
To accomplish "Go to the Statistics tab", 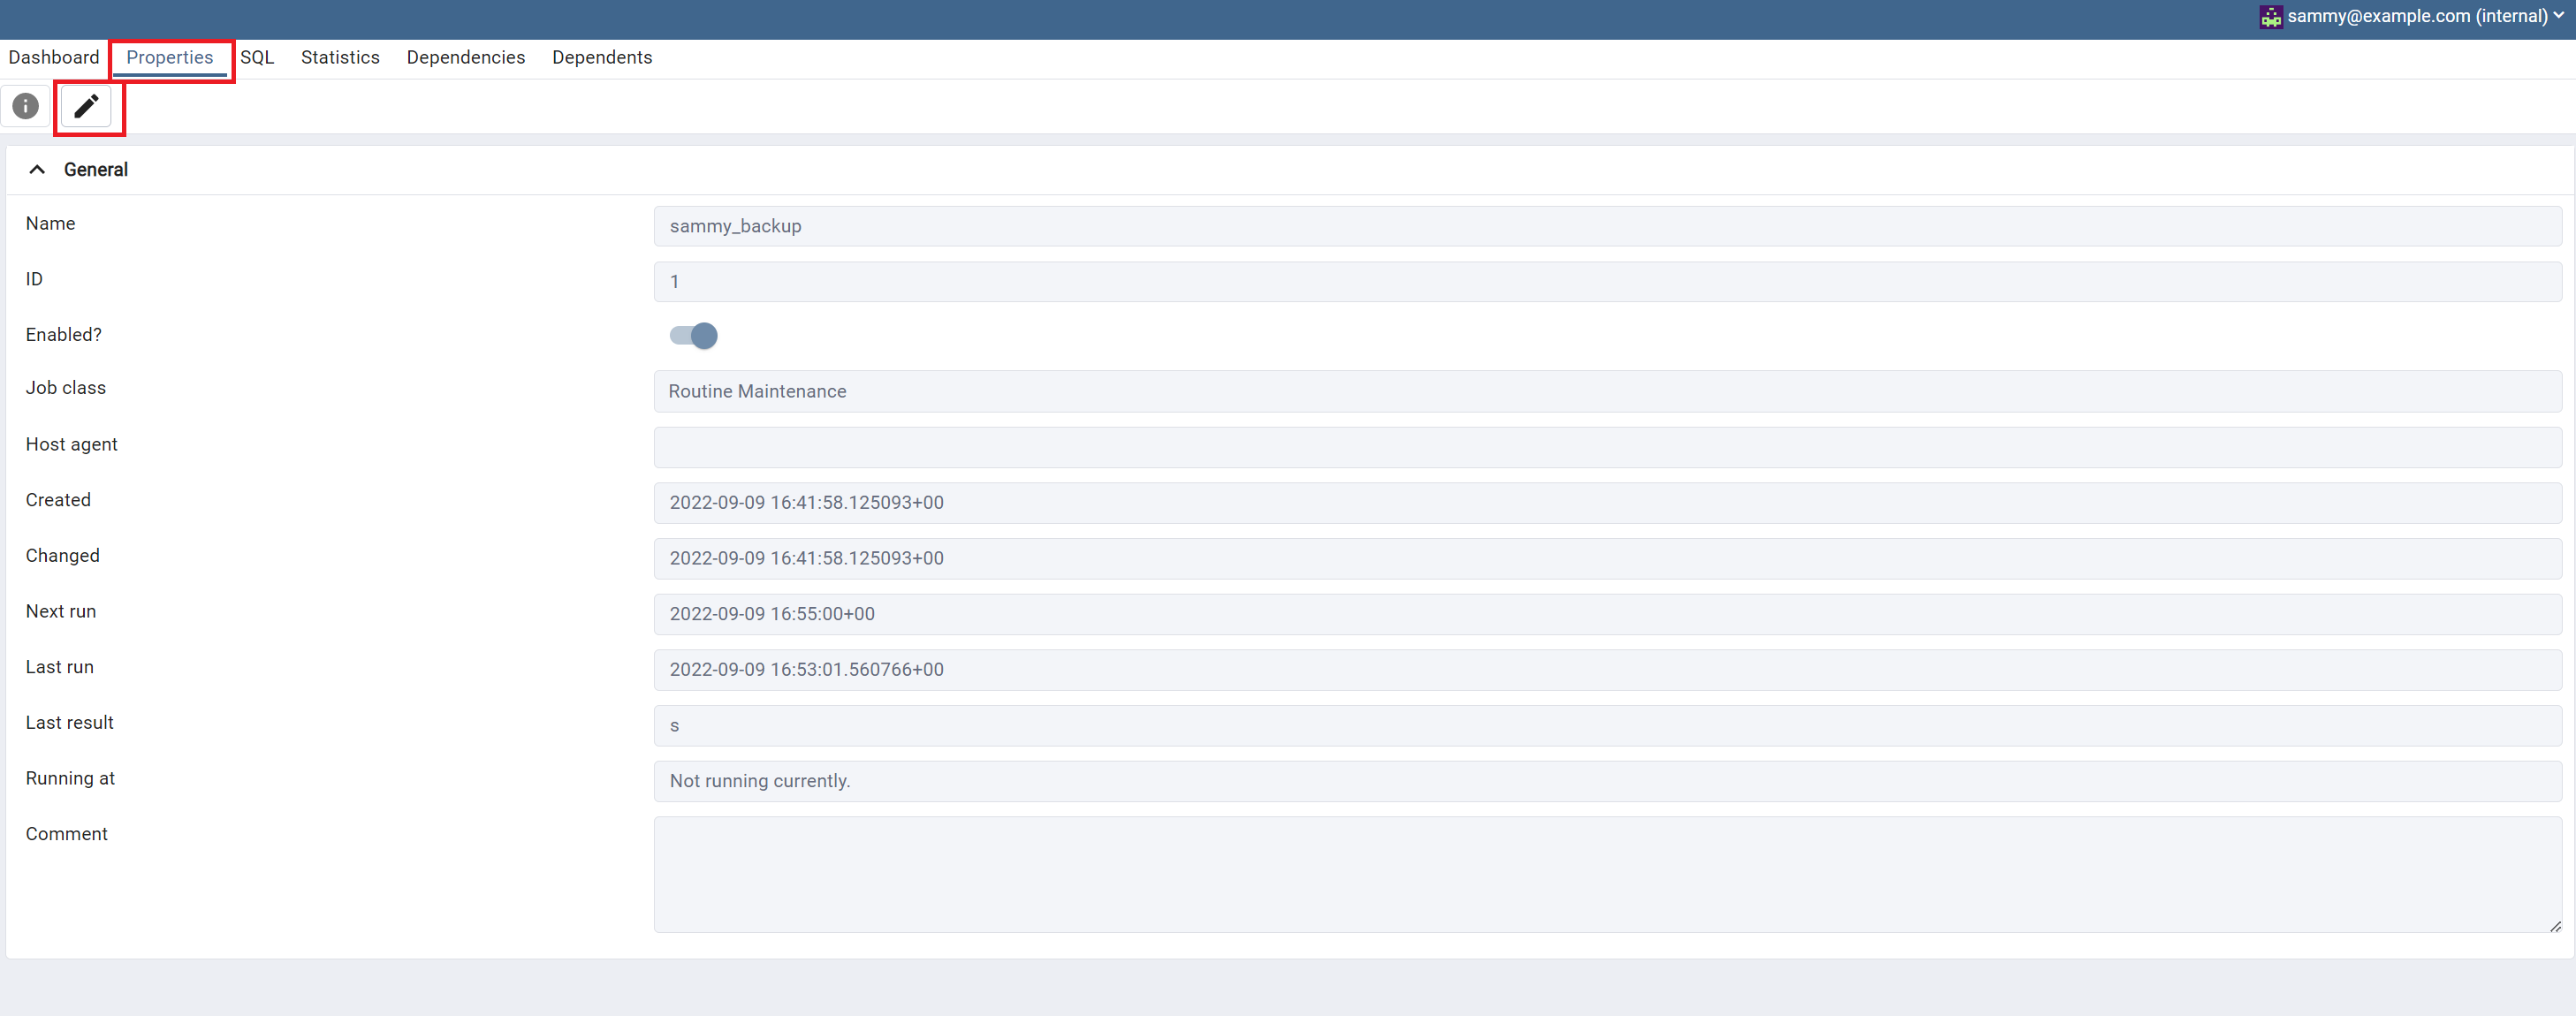I will pyautogui.click(x=340, y=58).
